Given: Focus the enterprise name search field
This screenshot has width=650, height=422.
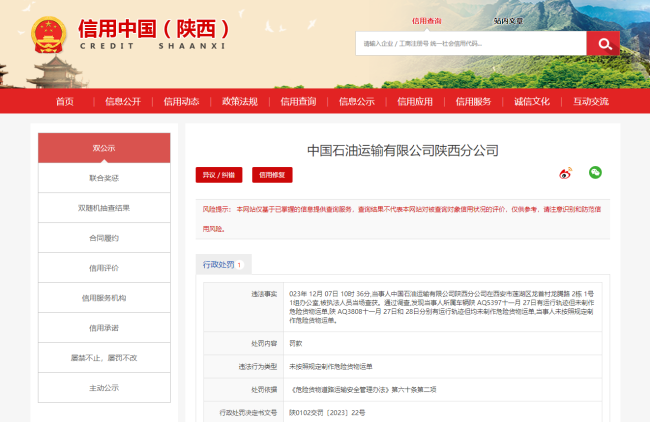Looking at the screenshot, I should coord(471,43).
